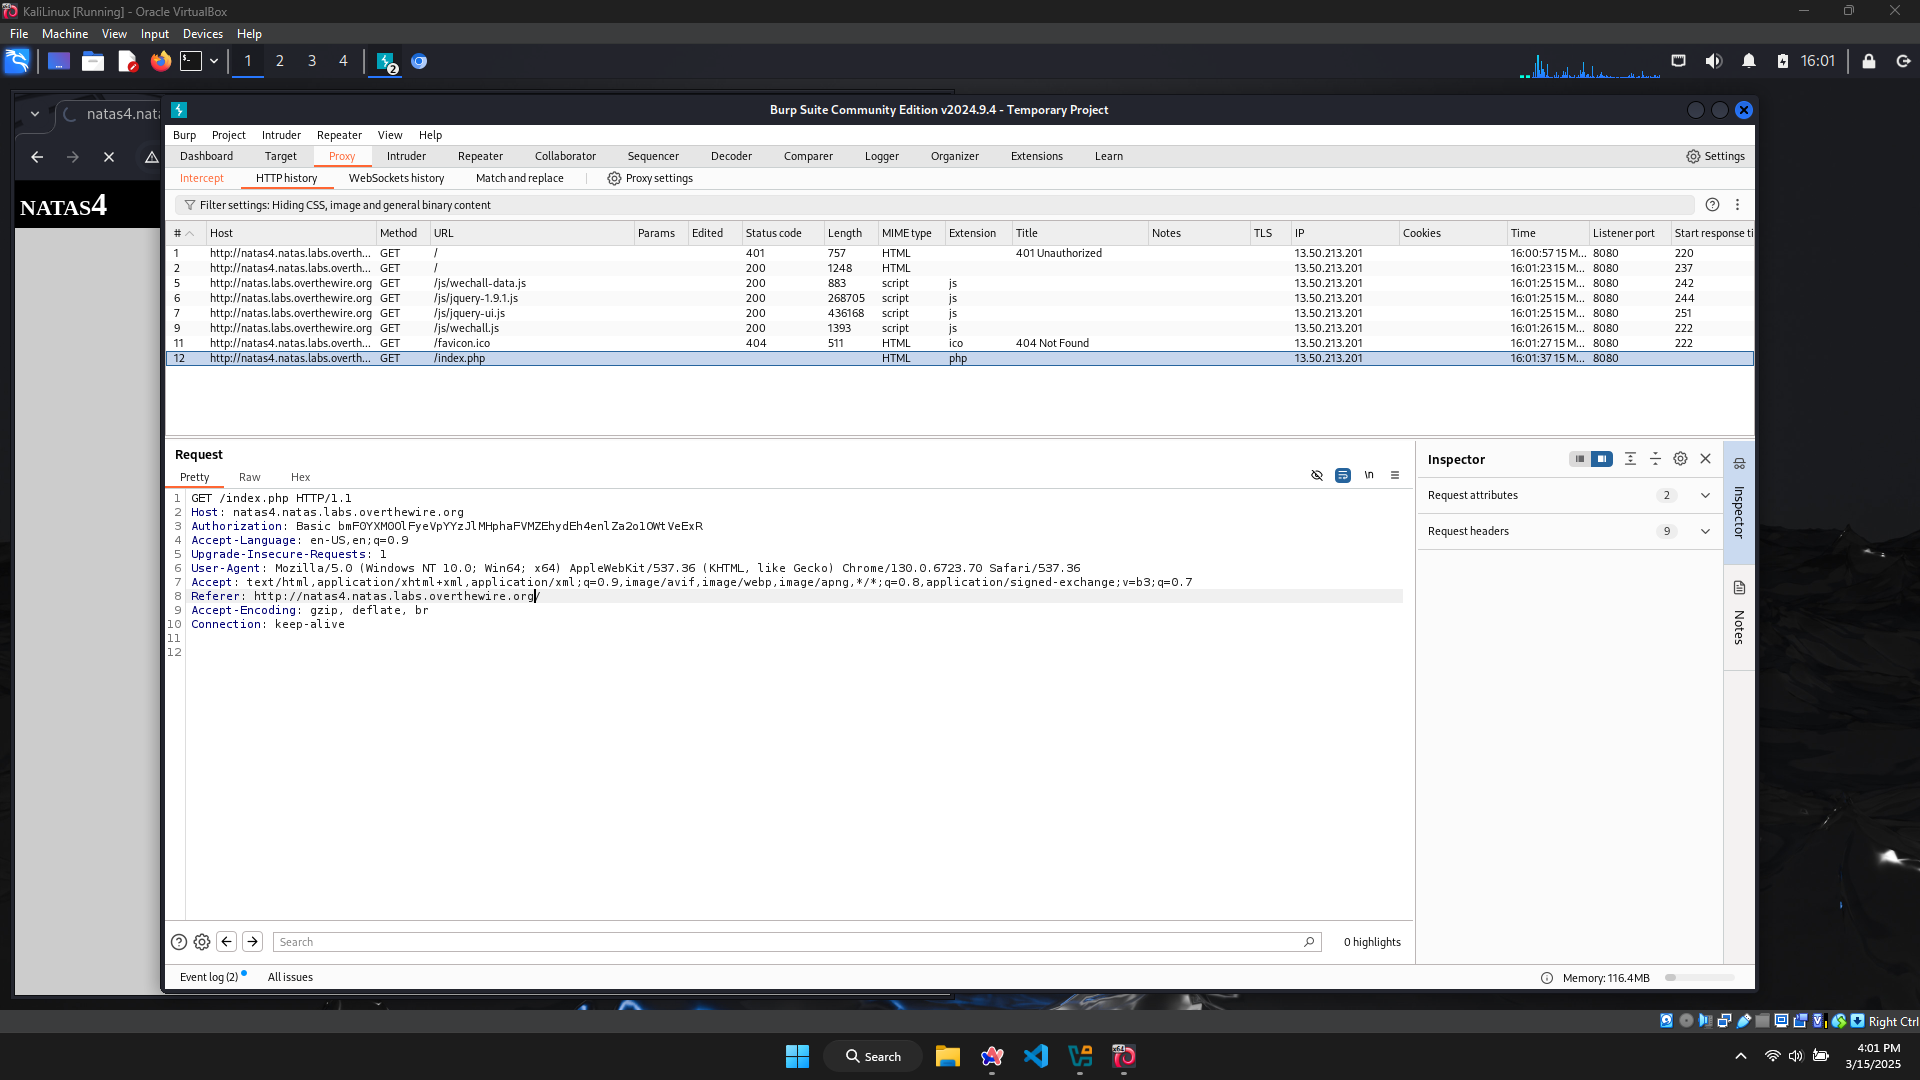Open Match and replace subtab

point(520,178)
